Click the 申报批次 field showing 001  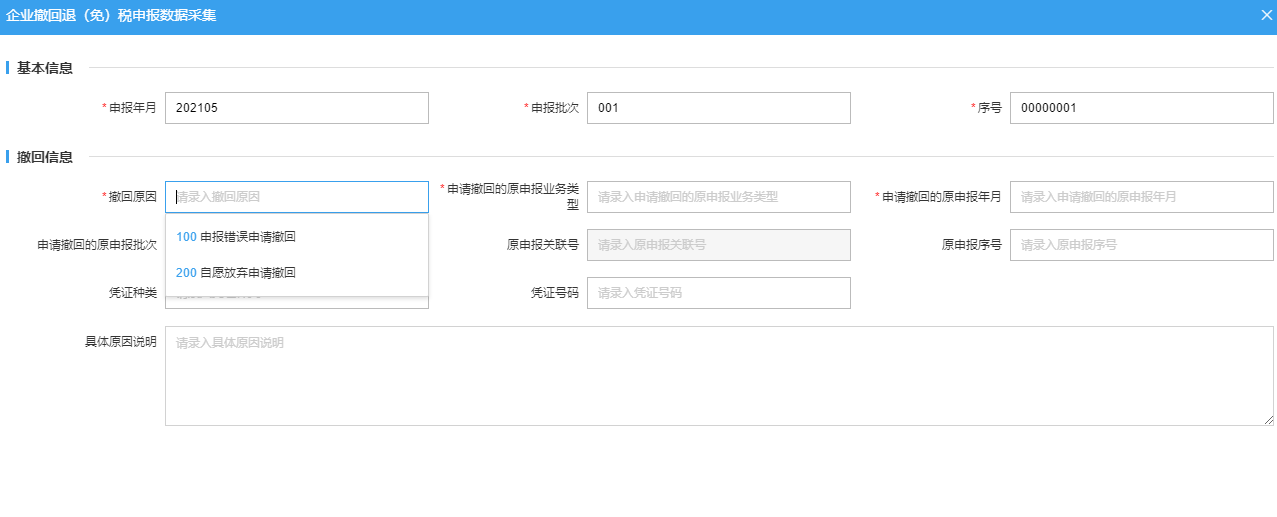[x=718, y=108]
